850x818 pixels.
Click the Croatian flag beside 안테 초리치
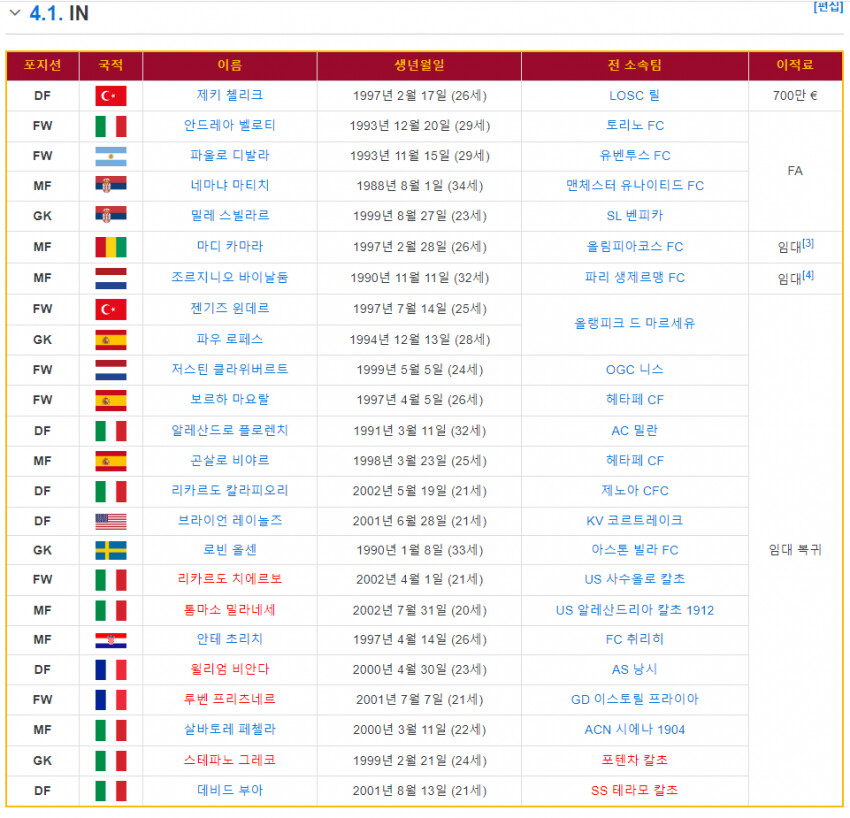pos(111,640)
